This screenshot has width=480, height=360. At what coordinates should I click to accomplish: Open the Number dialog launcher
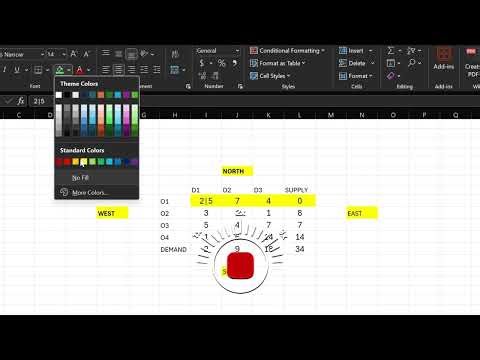pos(240,86)
